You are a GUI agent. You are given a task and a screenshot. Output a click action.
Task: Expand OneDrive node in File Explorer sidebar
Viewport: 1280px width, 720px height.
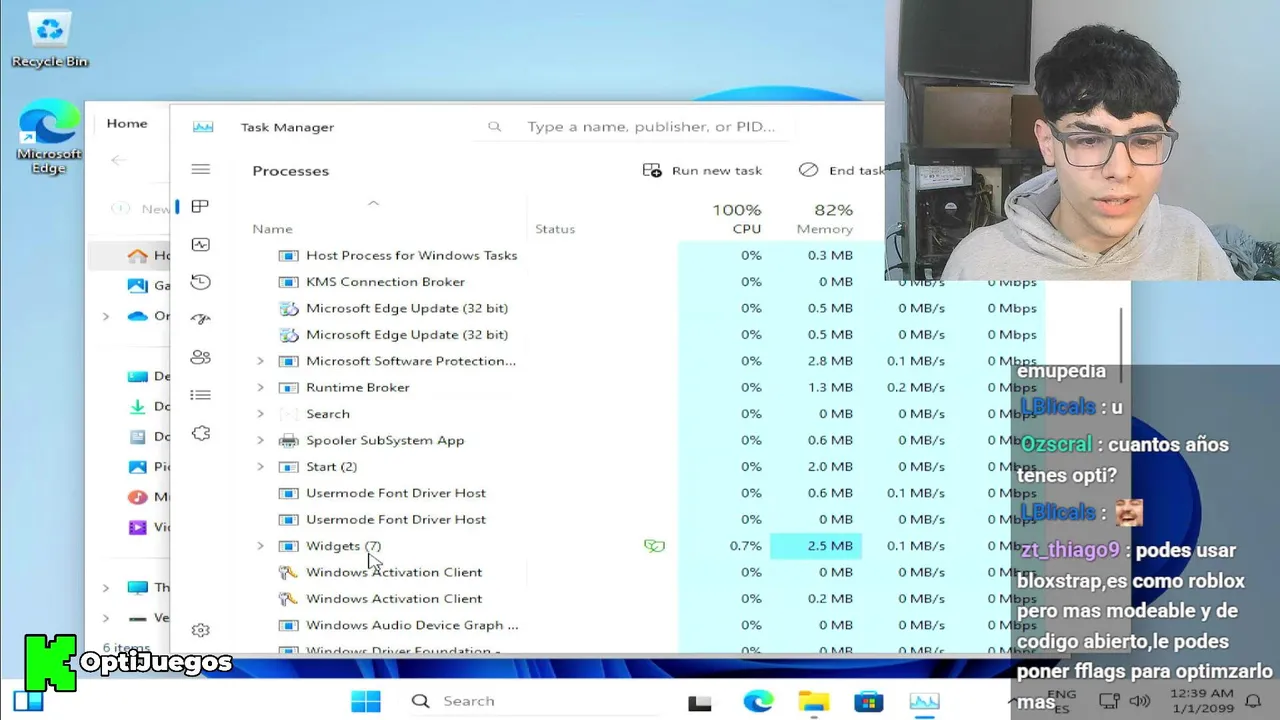(106, 316)
